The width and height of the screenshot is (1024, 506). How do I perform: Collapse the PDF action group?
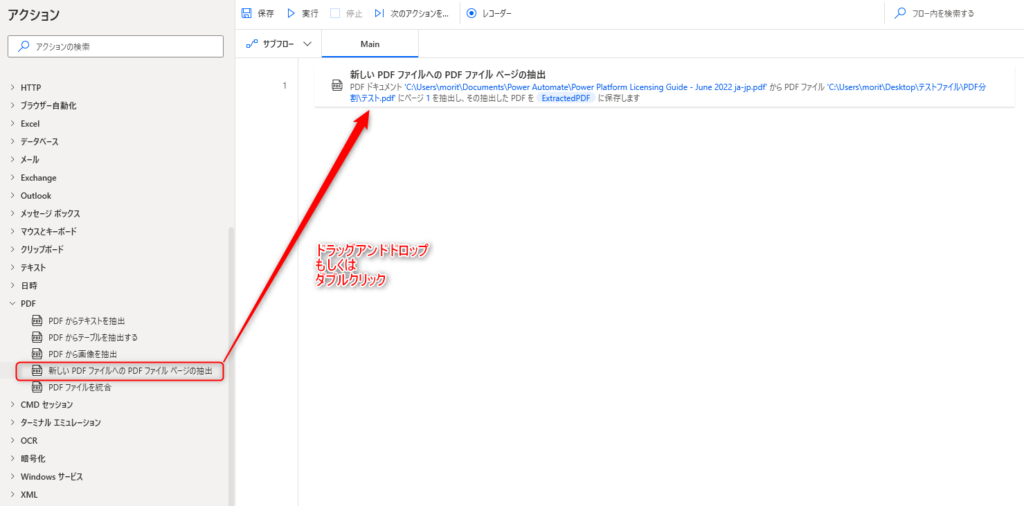(12, 303)
